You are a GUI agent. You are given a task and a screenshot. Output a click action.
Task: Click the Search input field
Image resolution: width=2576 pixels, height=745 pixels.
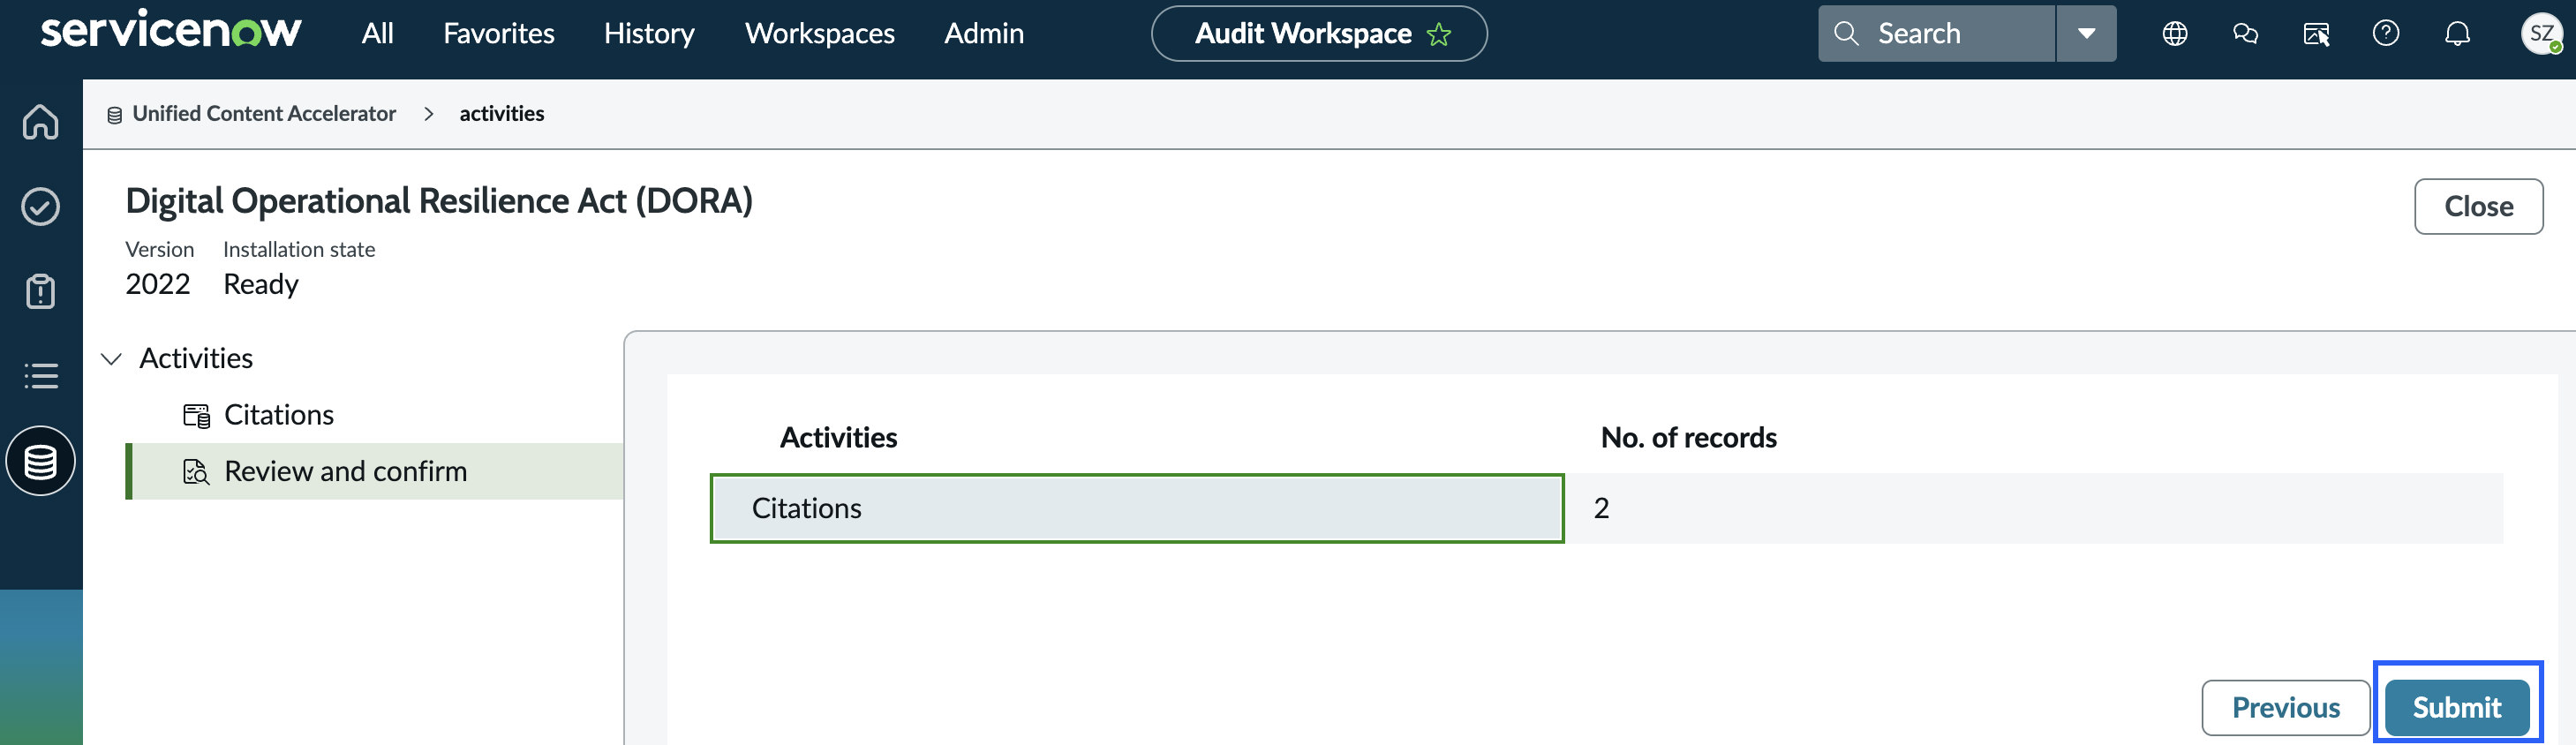coord(1937,34)
